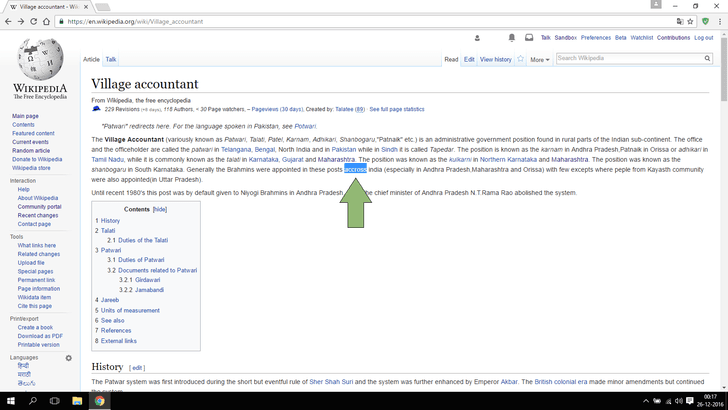Open the Sandbox link

566,38
